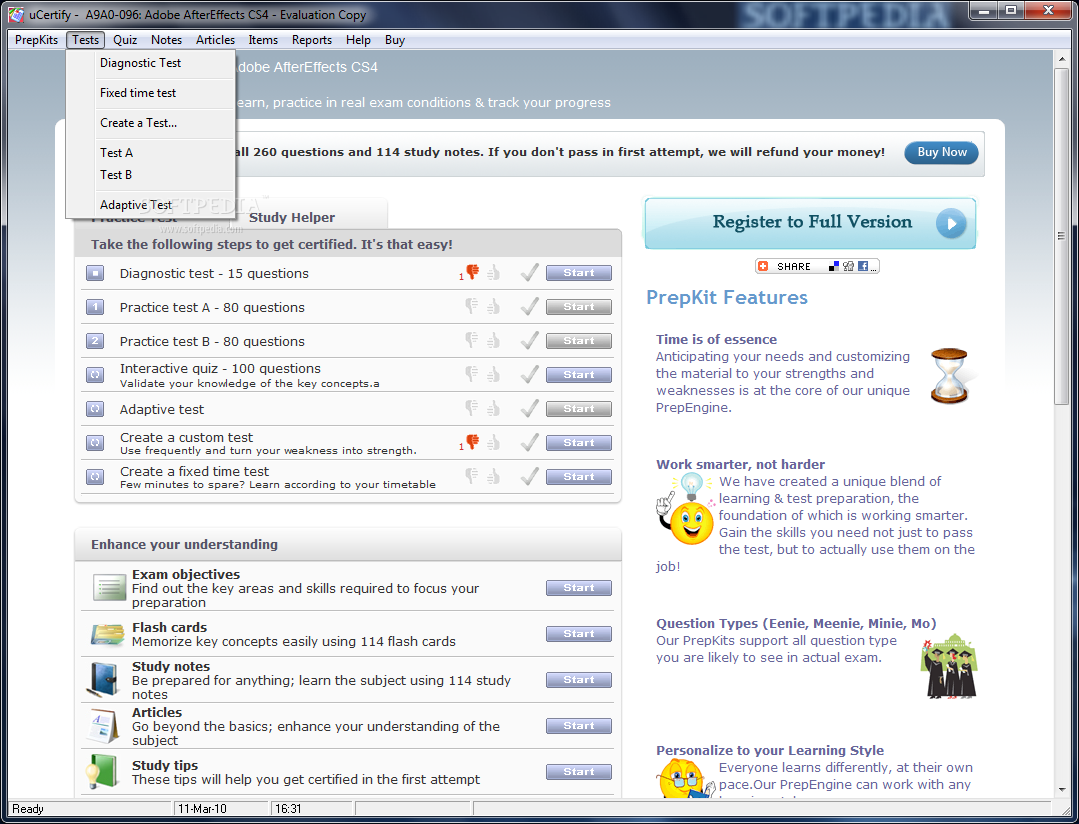This screenshot has height=824, width=1079.
Task: Click the Time is of essence heading
Action: pos(716,339)
